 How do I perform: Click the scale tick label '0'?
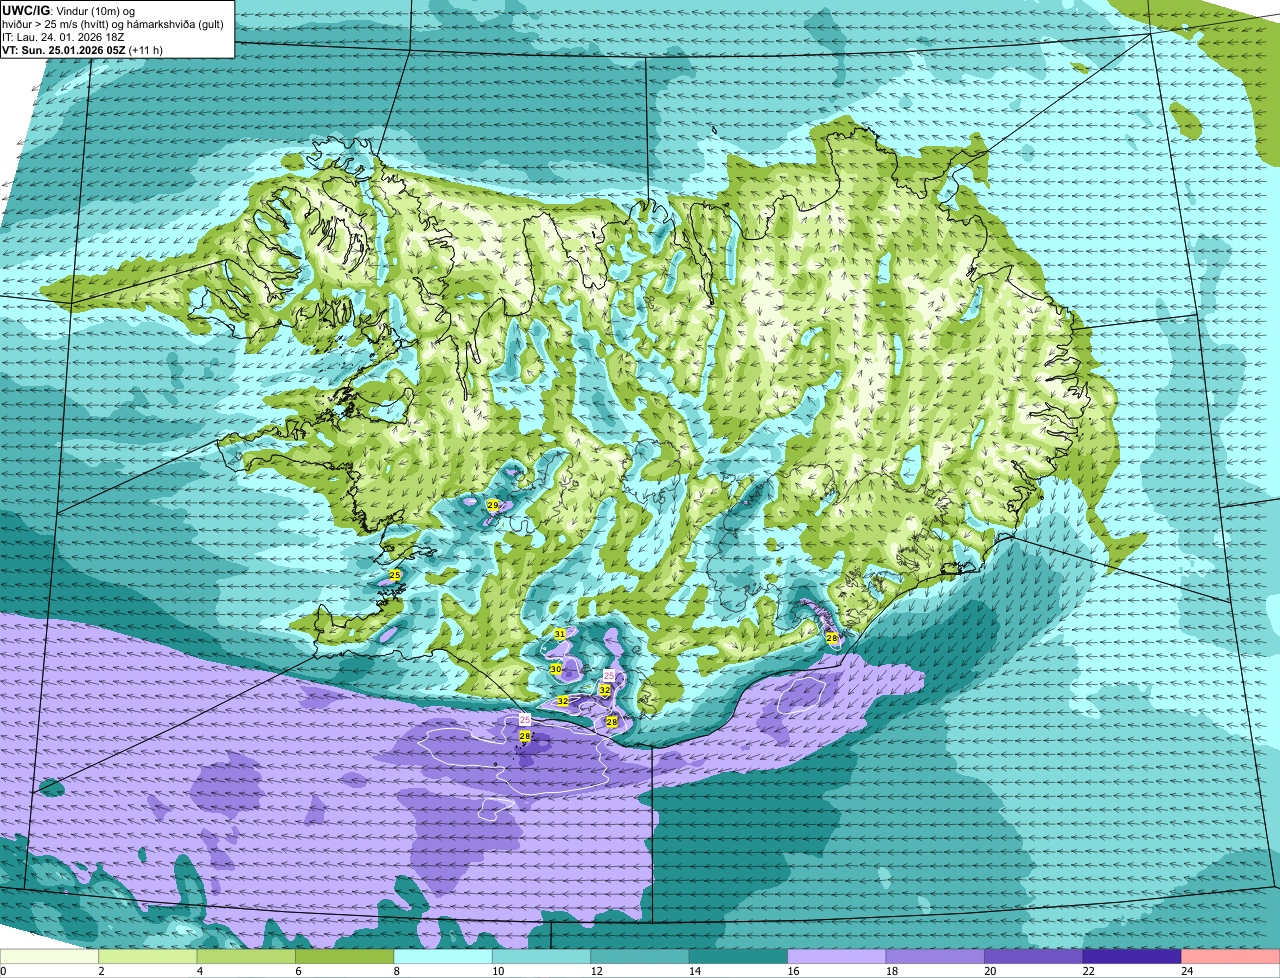(3, 971)
